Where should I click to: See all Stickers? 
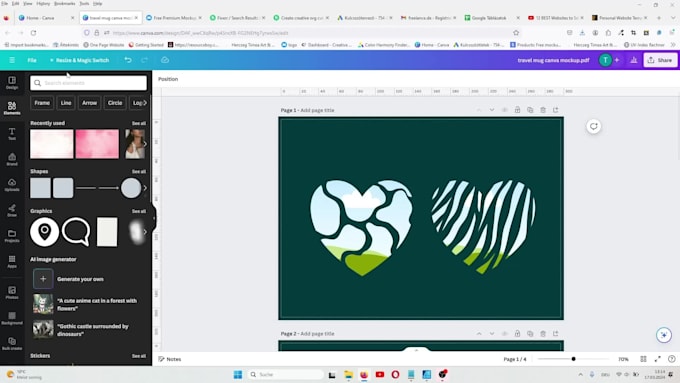(x=139, y=356)
